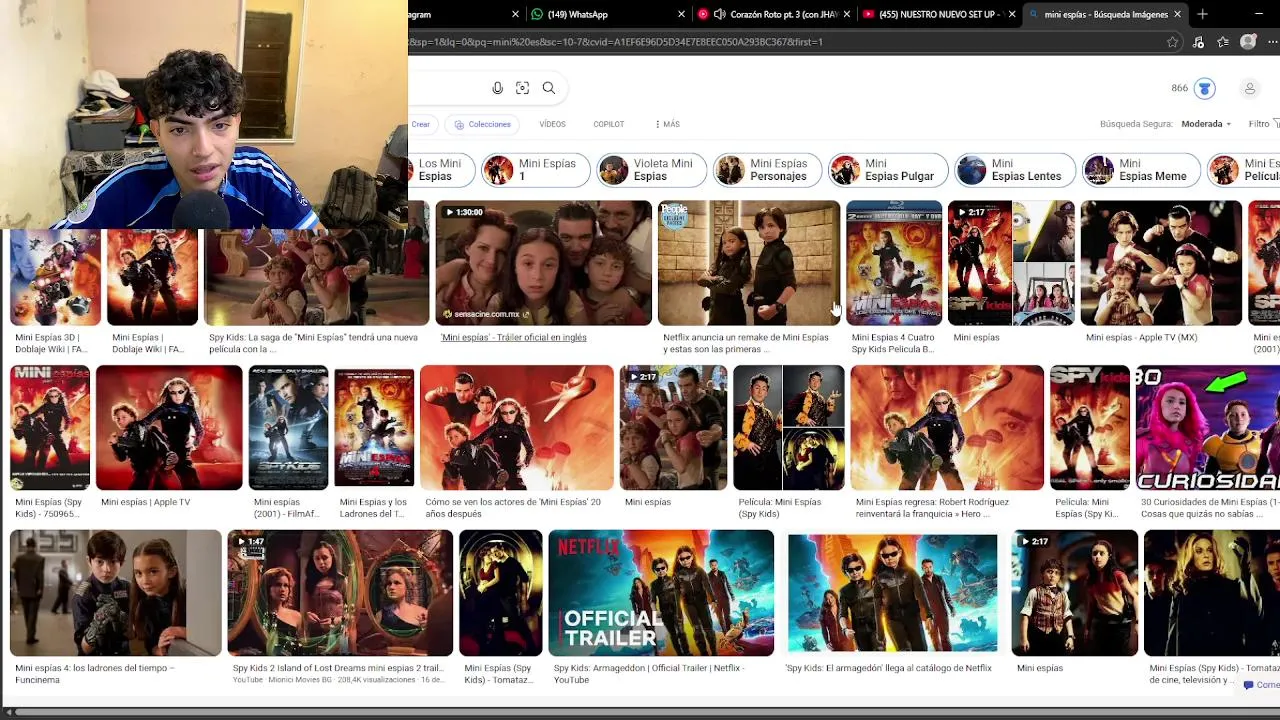Switch to the Corazón Roto pt. 3 tab
Screen dimensions: 1280x720
[775, 14]
